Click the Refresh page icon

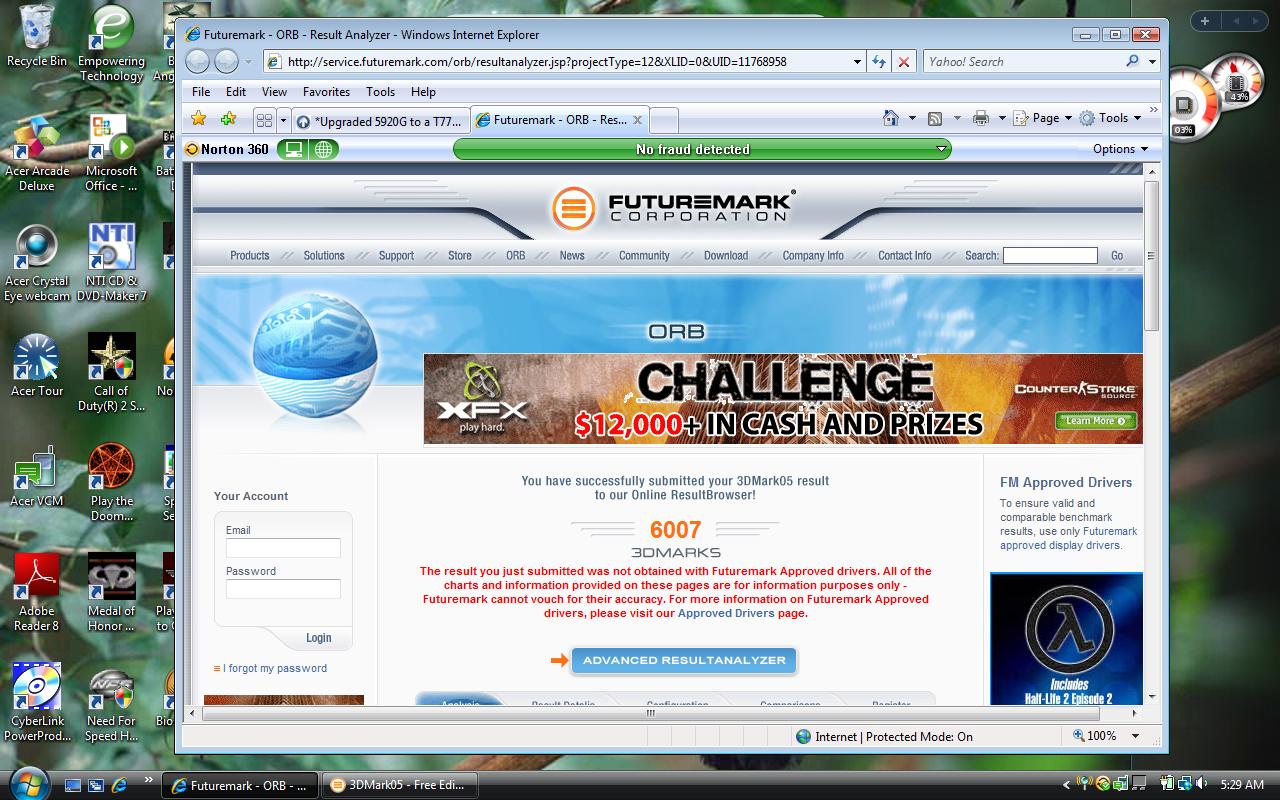coord(879,61)
